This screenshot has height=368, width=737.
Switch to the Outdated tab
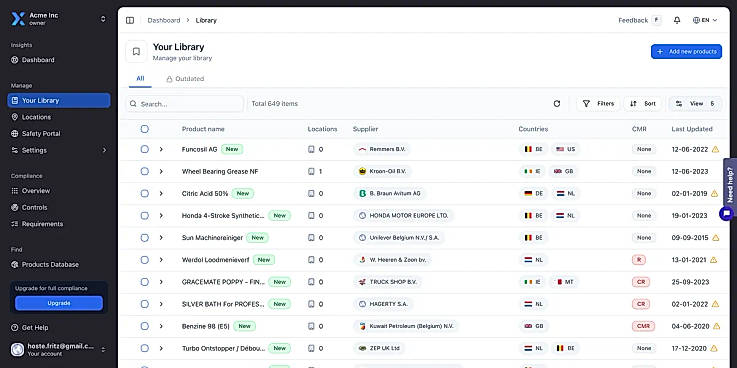[185, 79]
